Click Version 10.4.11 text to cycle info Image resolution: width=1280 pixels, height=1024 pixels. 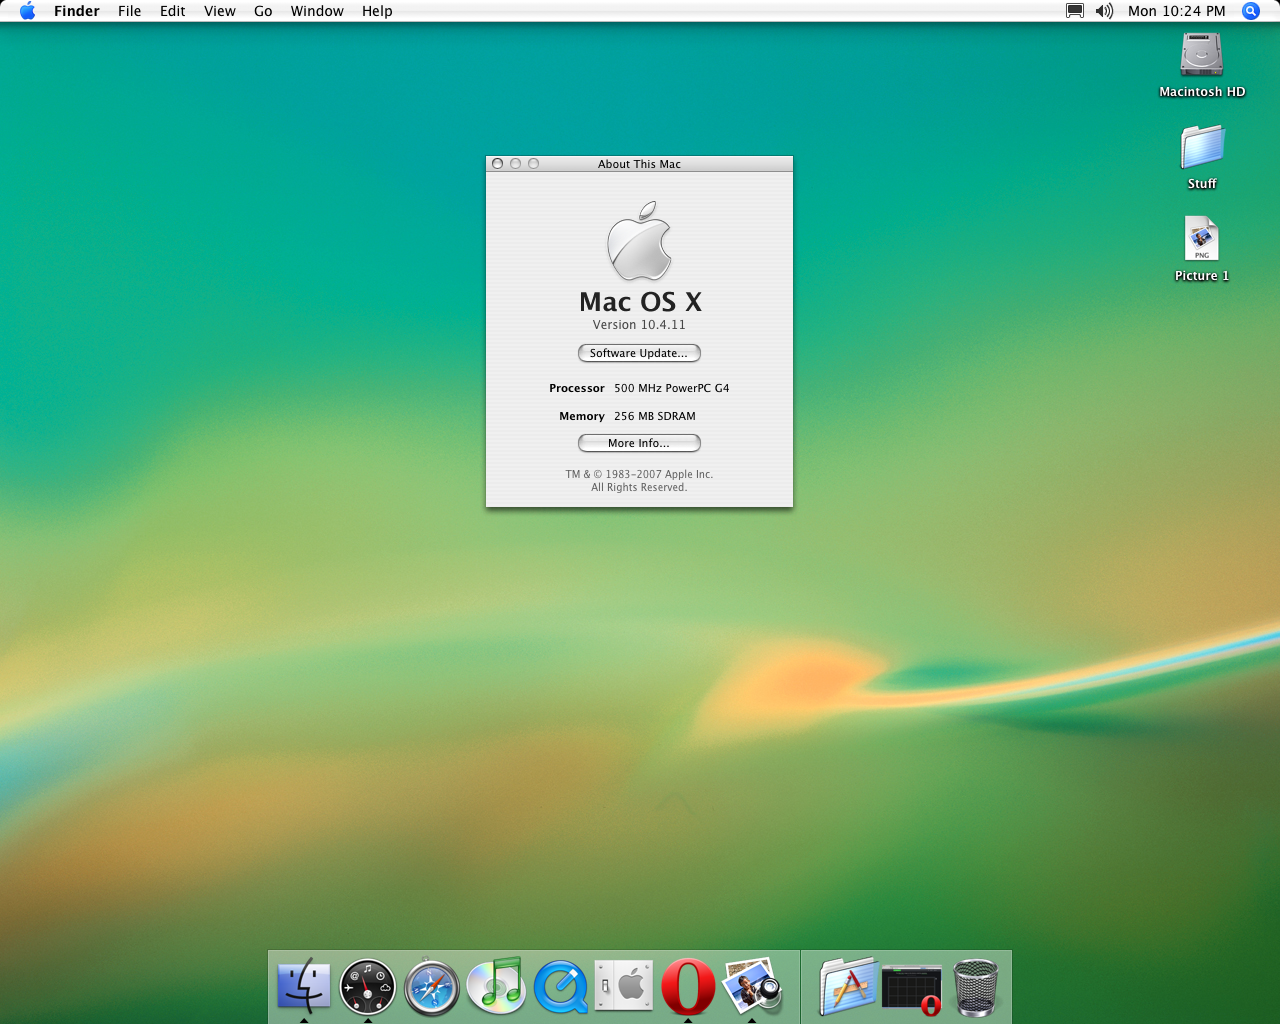639,325
